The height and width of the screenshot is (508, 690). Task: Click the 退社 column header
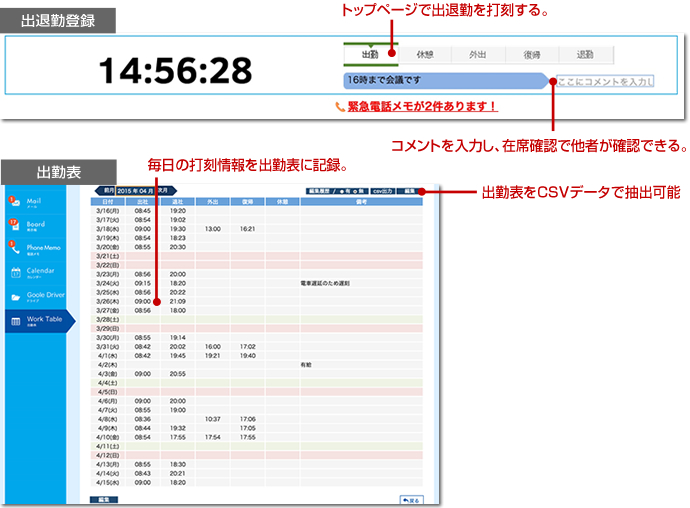point(178,202)
